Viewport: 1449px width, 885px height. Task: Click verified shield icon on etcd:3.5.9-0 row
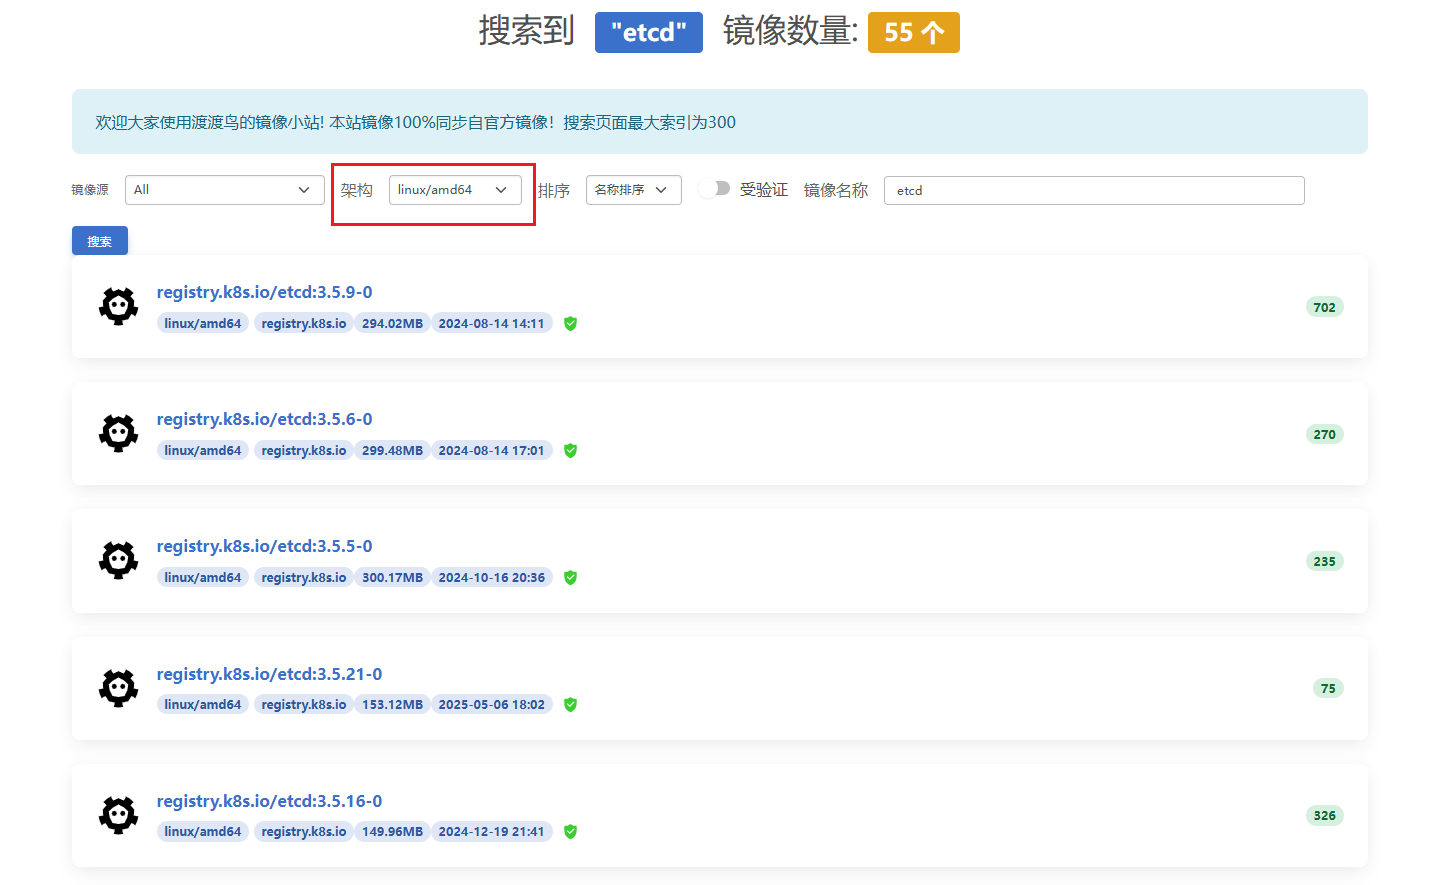[570, 324]
